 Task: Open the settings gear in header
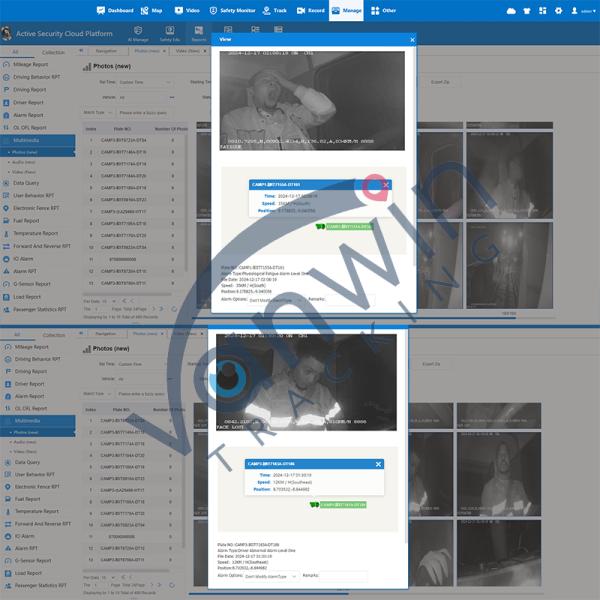point(558,10)
